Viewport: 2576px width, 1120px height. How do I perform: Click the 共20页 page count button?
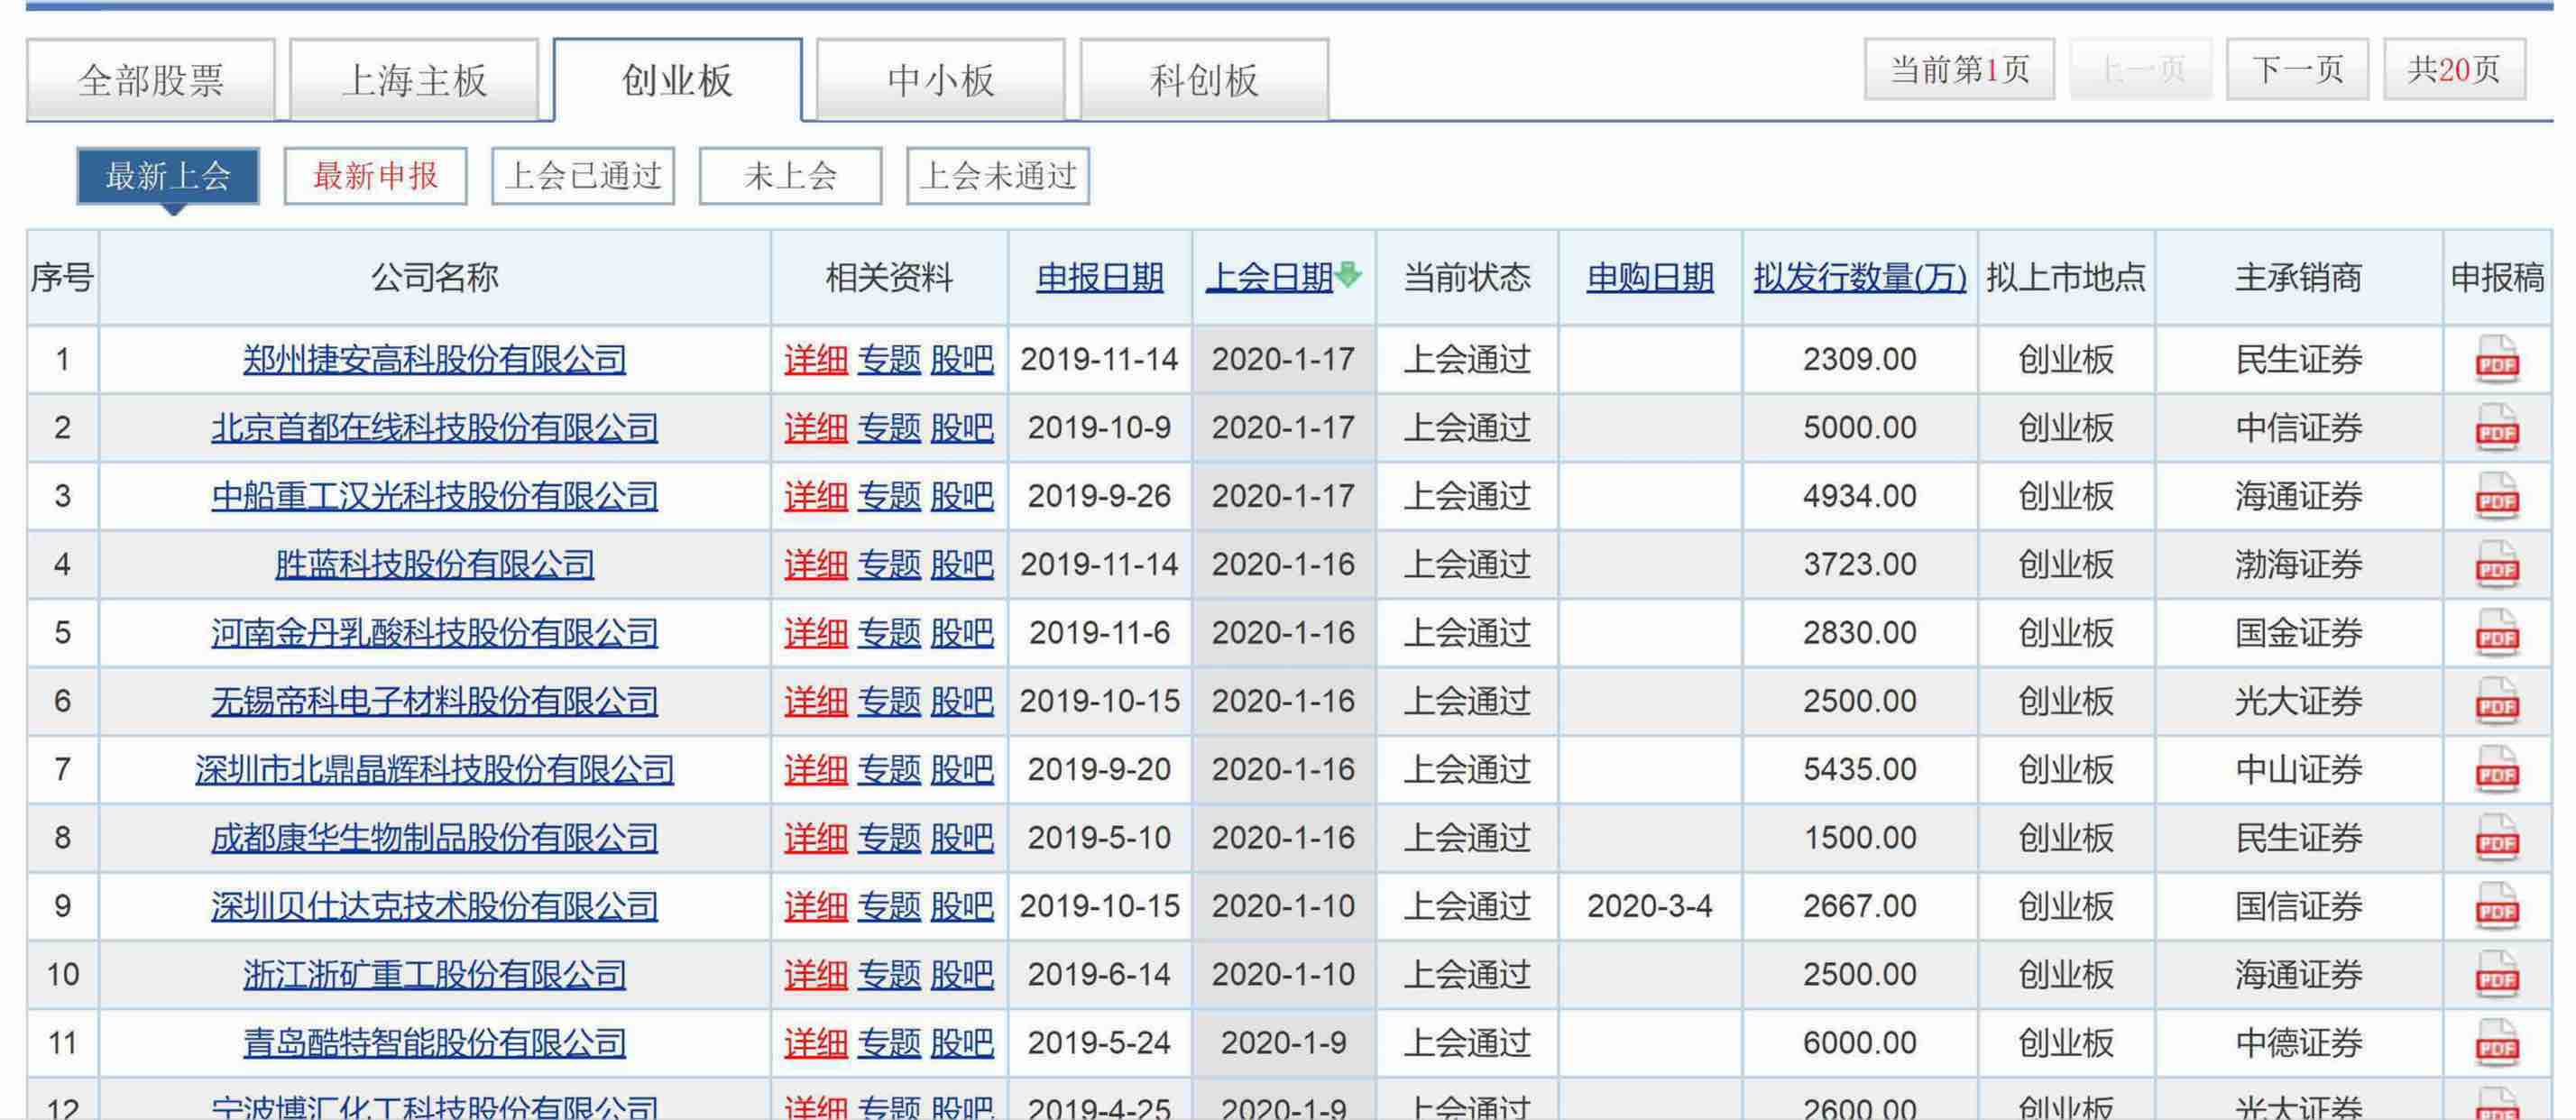click(2454, 70)
